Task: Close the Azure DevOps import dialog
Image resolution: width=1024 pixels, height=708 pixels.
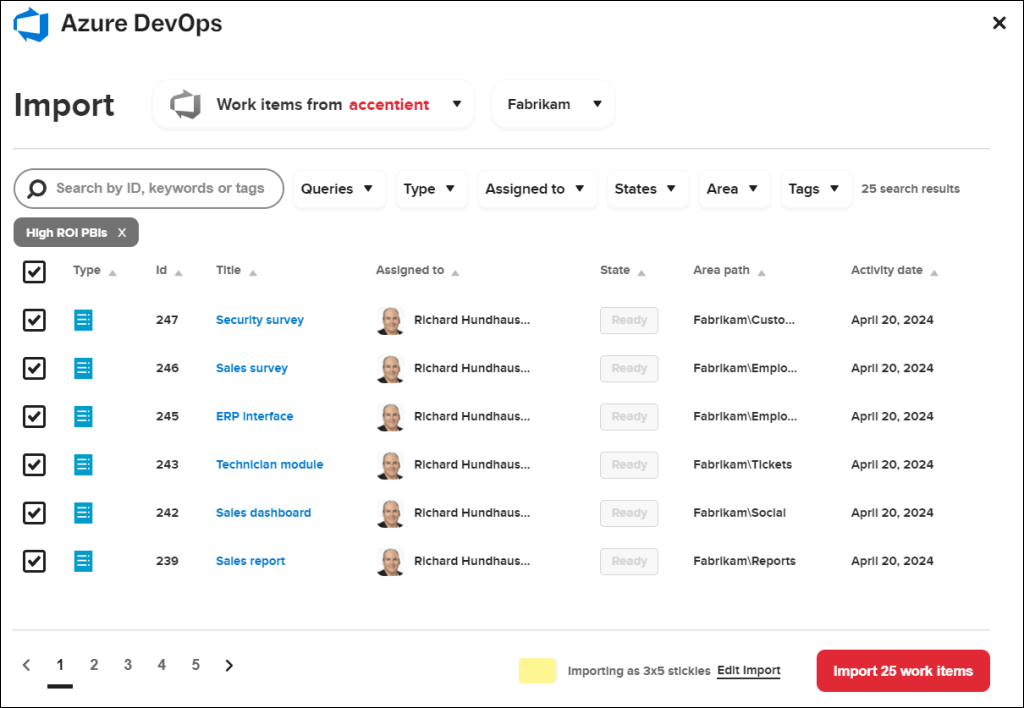Action: point(999,24)
